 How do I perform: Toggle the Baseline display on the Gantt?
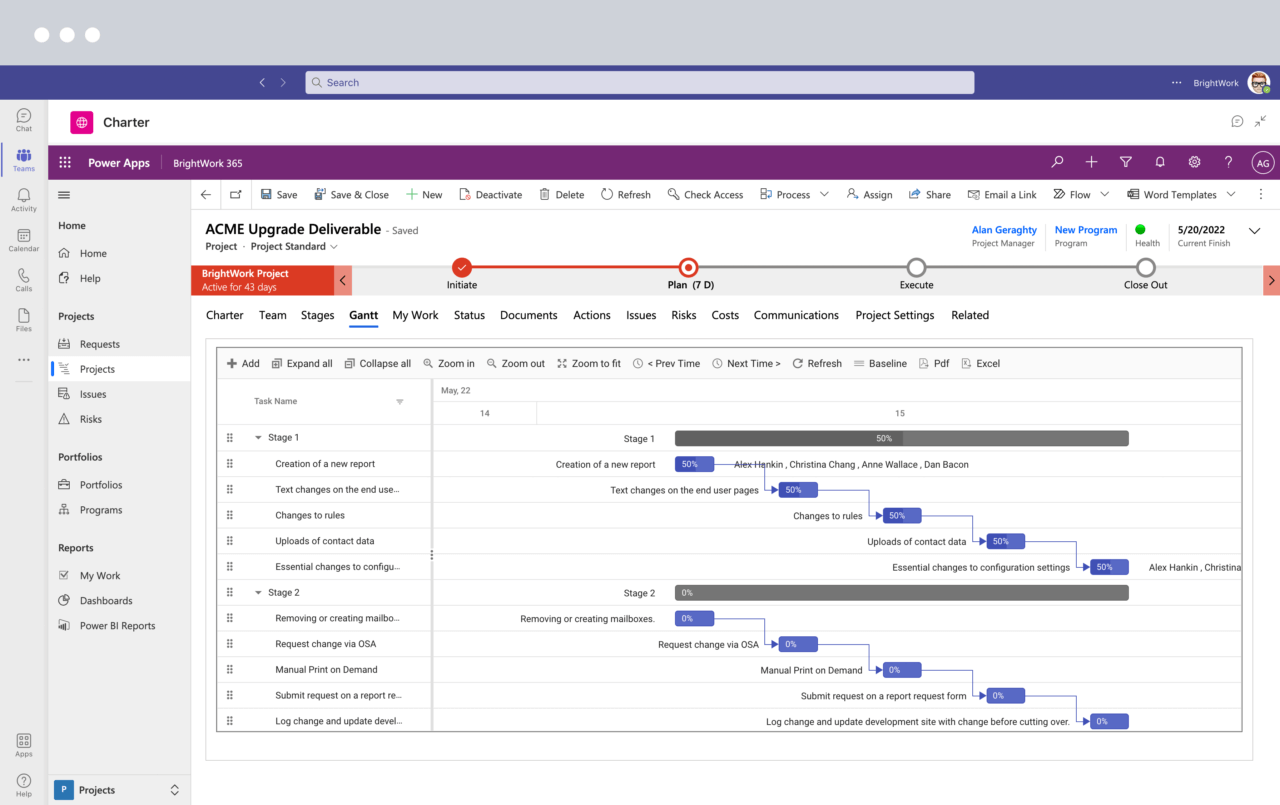tap(880, 363)
